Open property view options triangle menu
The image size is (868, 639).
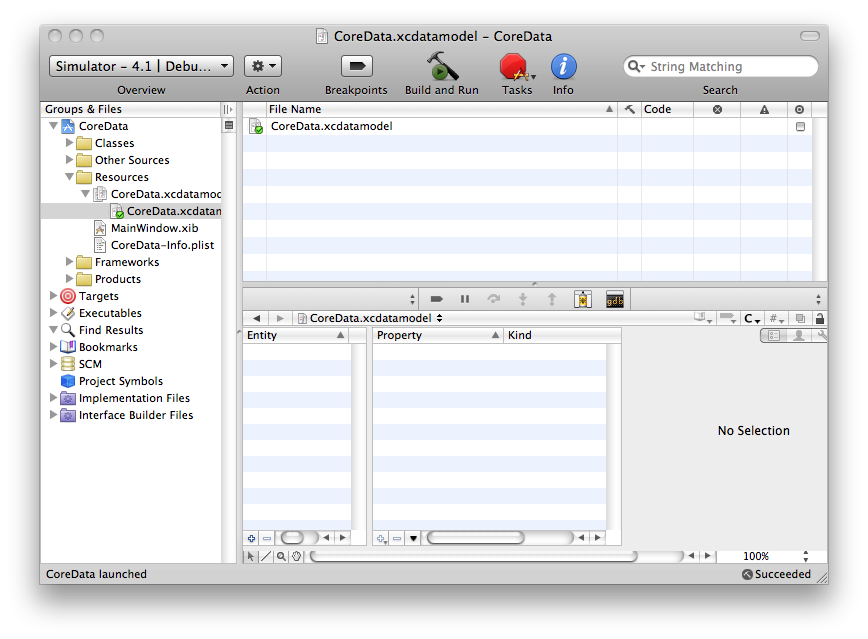point(413,538)
